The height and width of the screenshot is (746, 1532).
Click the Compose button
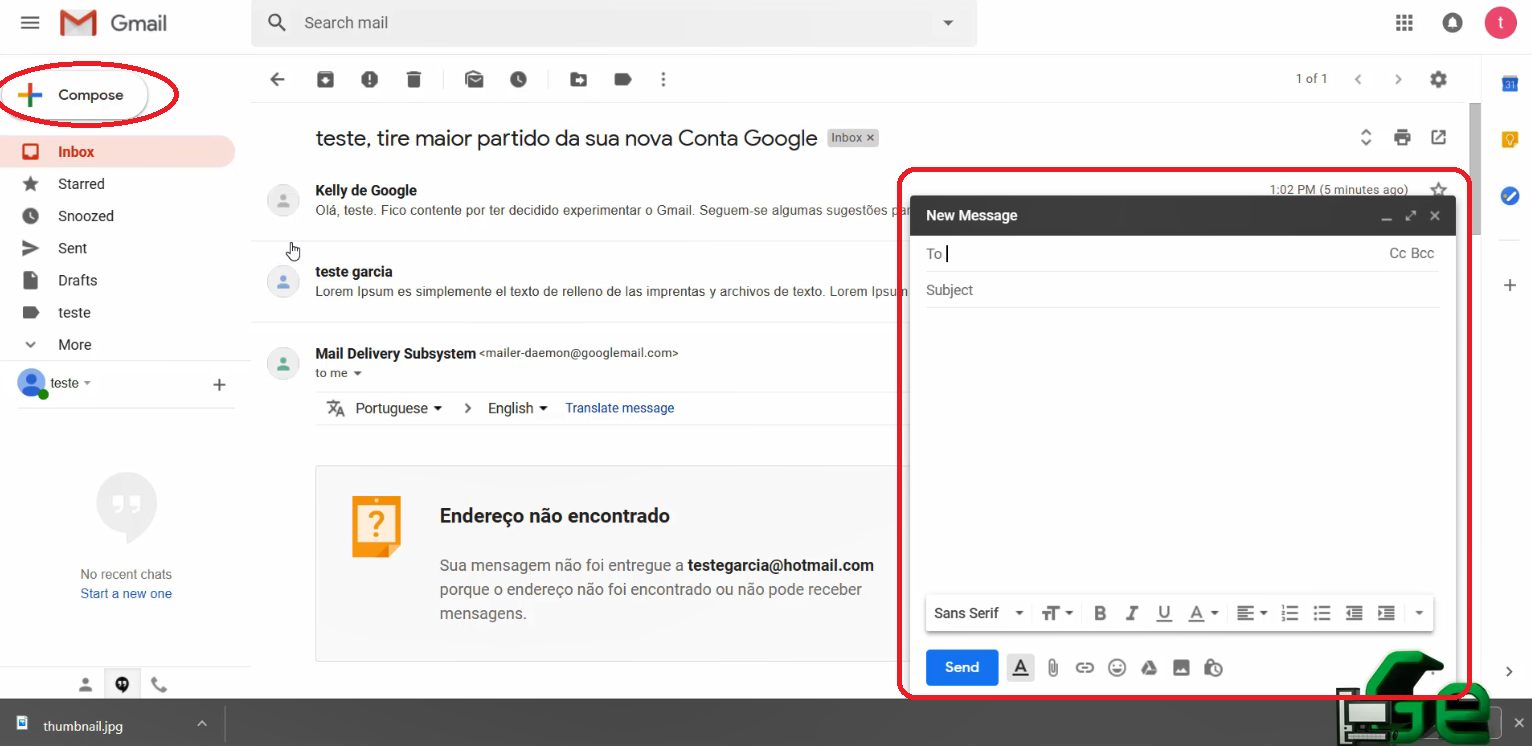[x=75, y=95]
